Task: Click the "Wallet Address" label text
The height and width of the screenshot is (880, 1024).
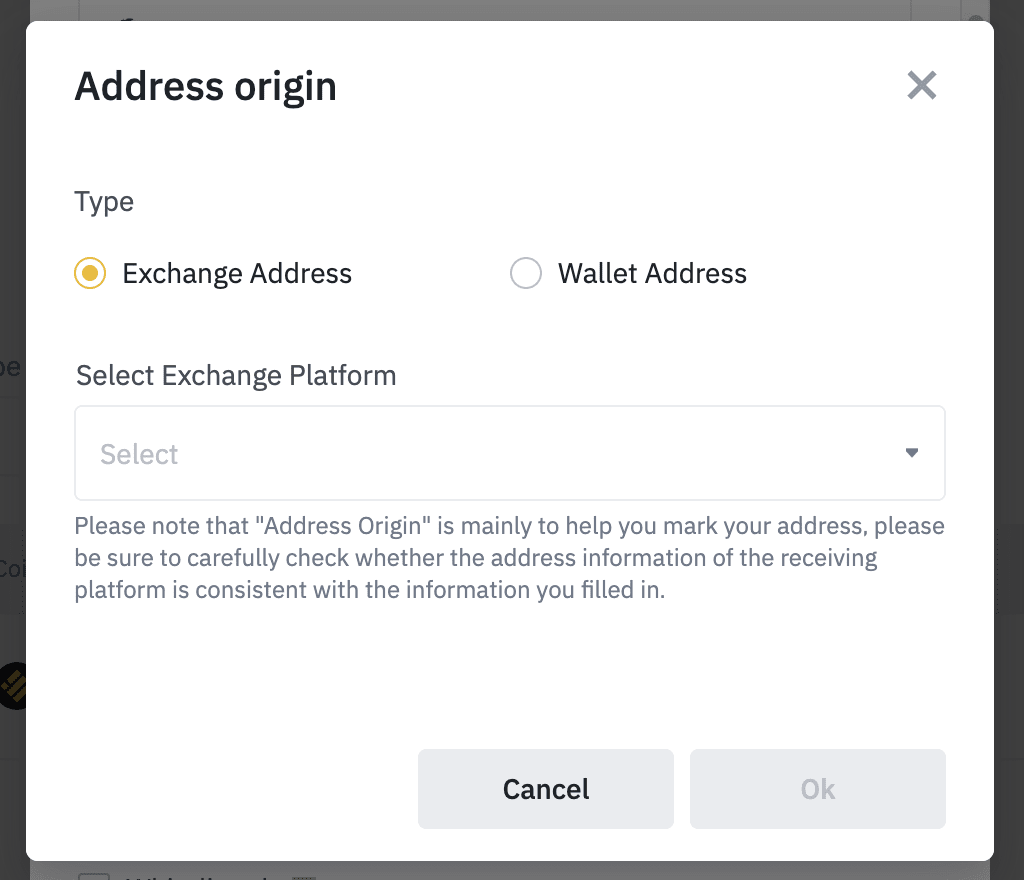Action: pyautogui.click(x=652, y=274)
